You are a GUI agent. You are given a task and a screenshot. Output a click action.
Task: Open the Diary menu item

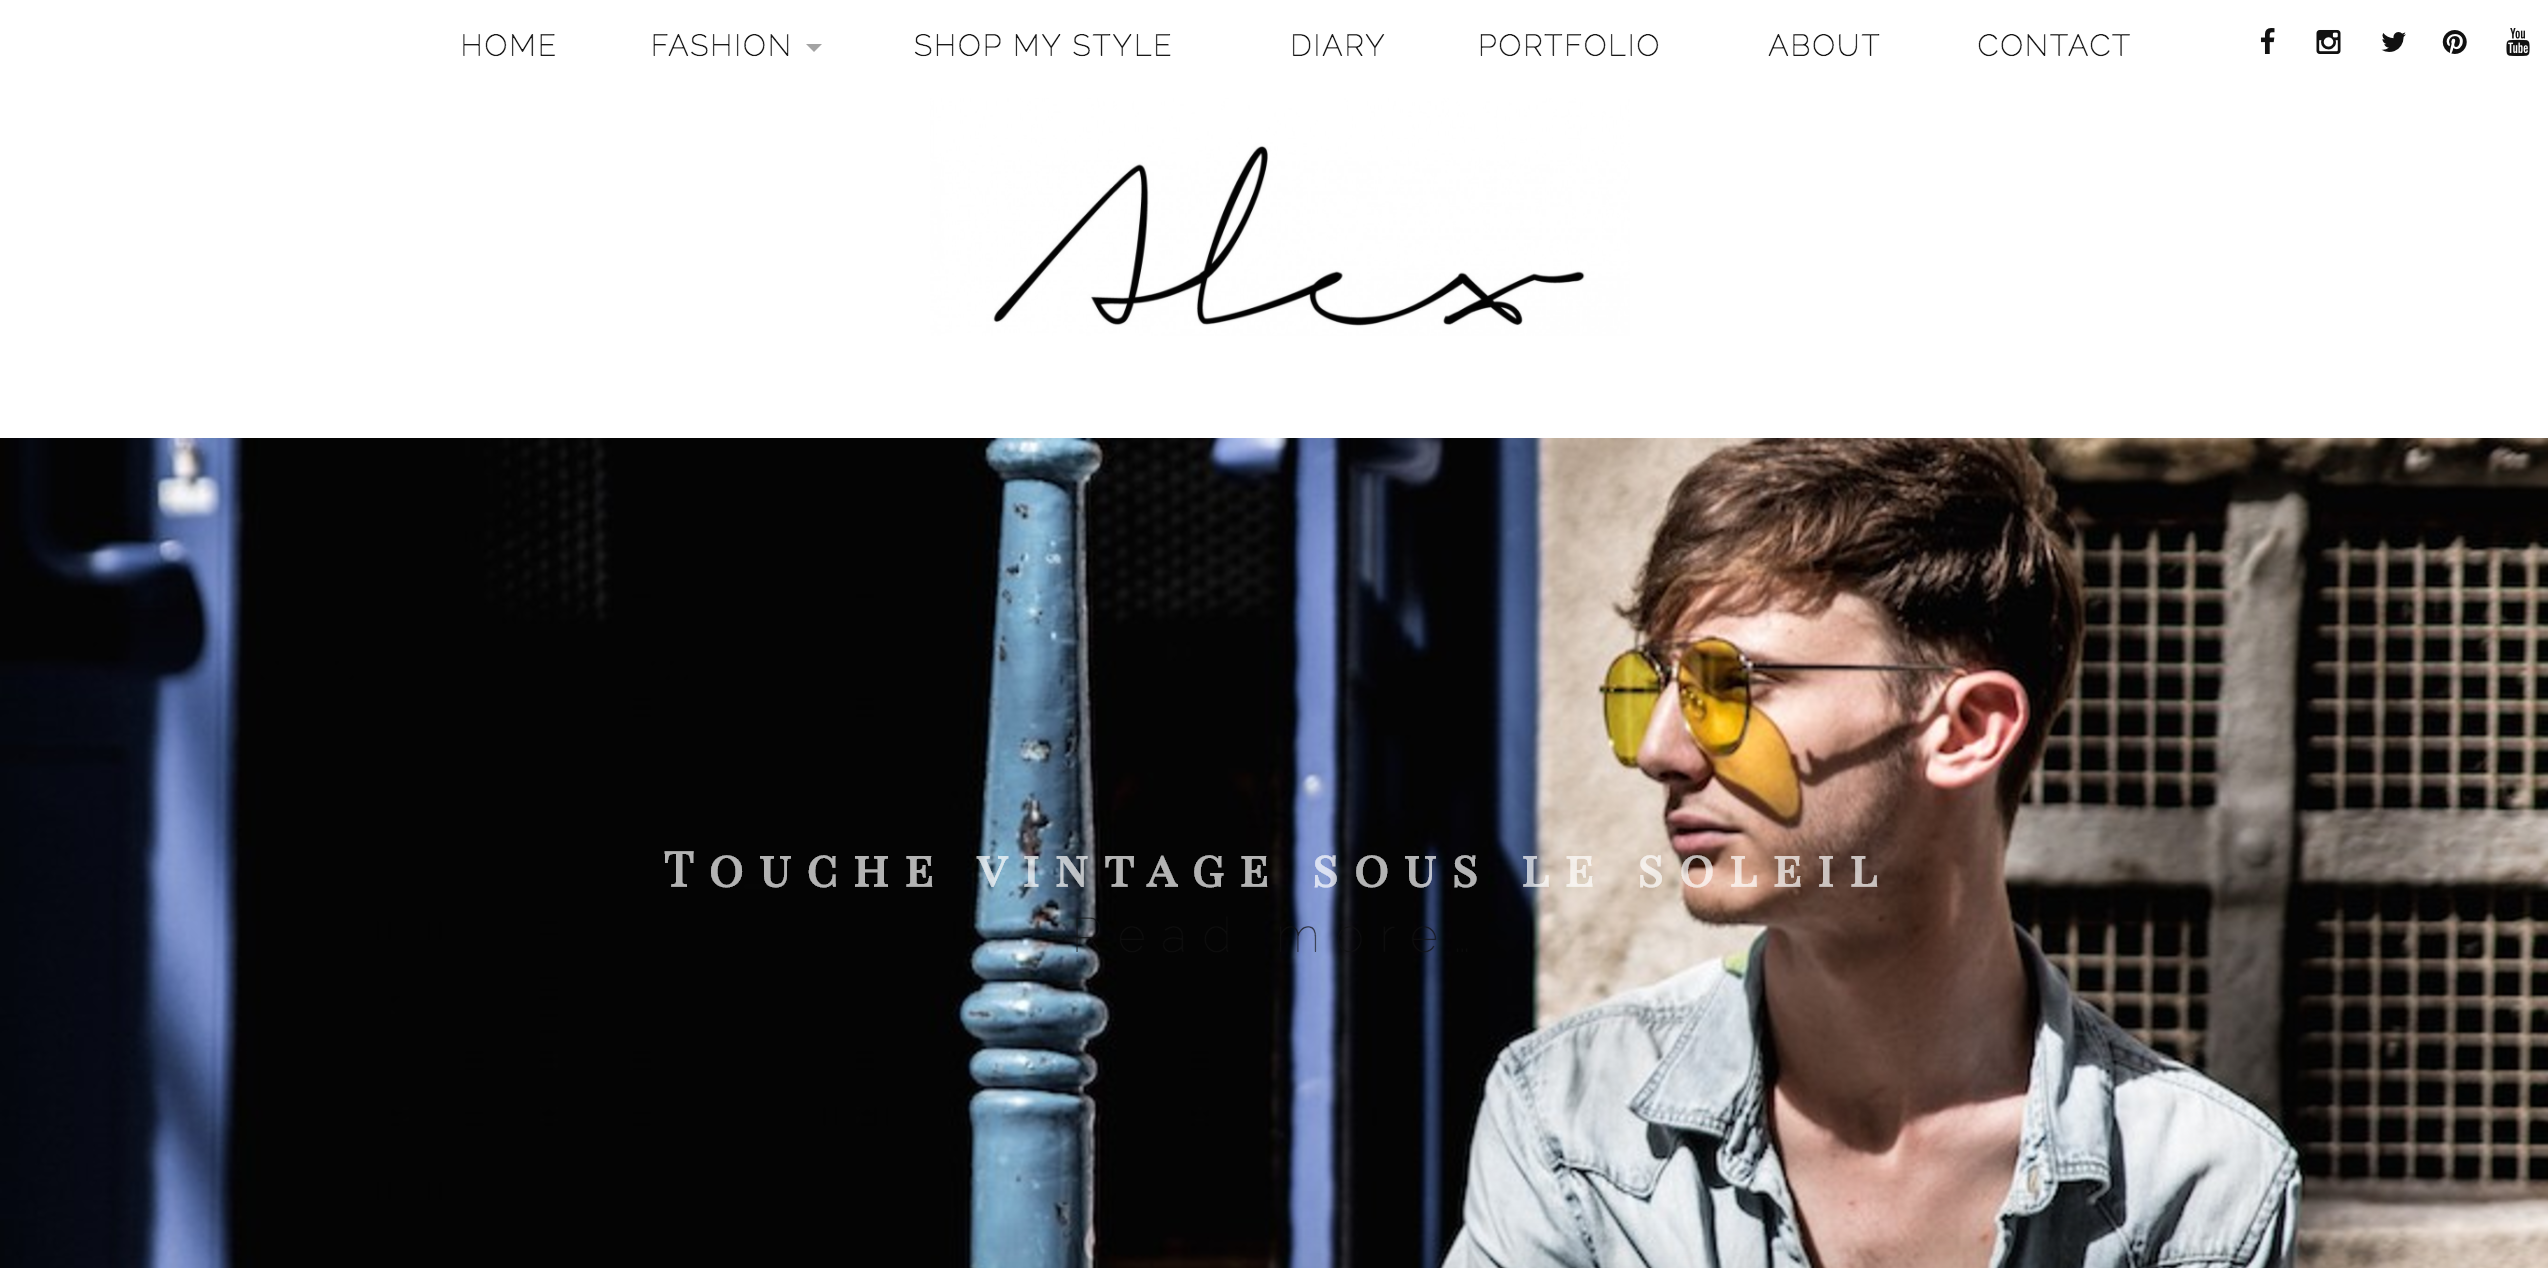(1337, 46)
